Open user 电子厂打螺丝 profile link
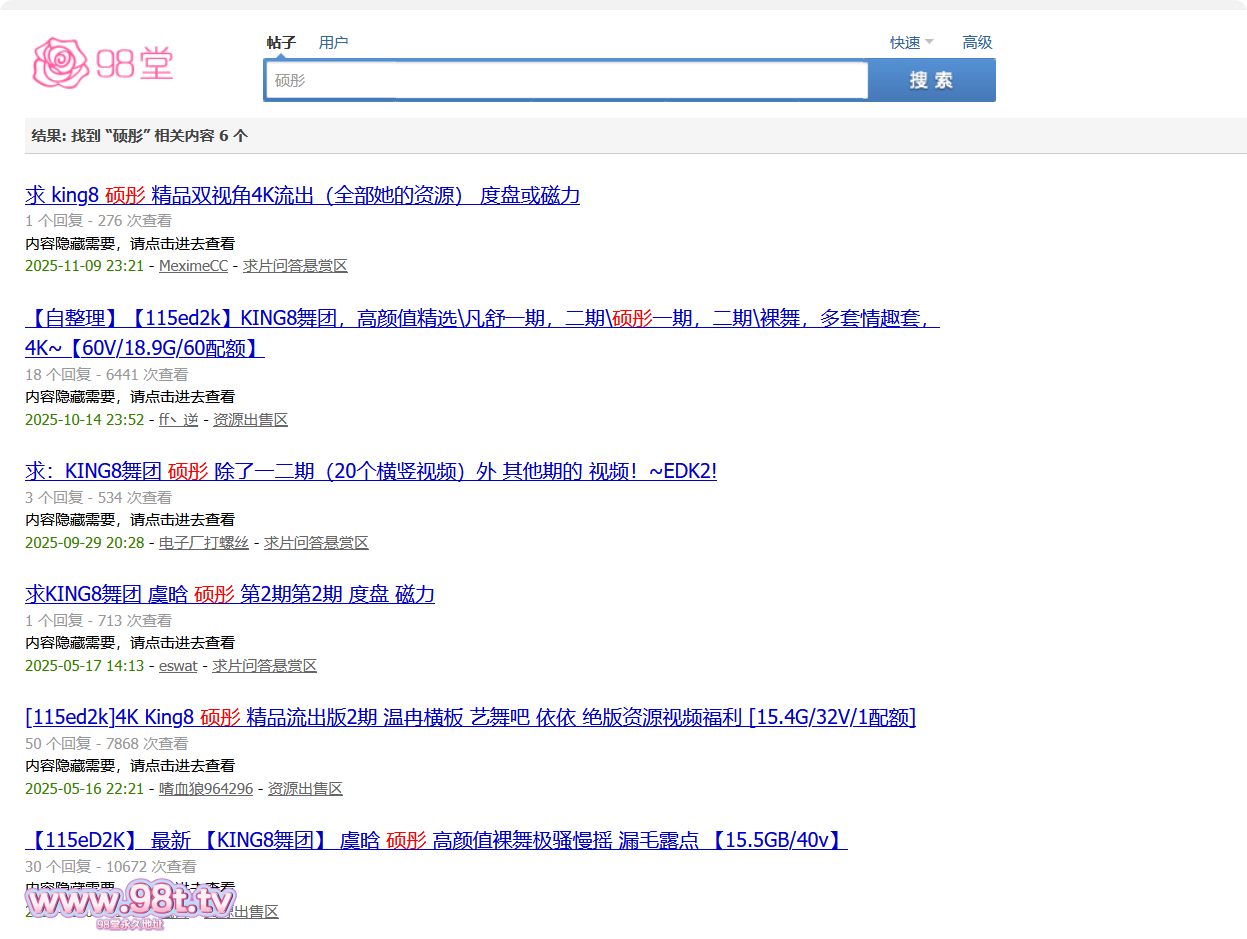The image size is (1247, 939). [x=203, y=543]
